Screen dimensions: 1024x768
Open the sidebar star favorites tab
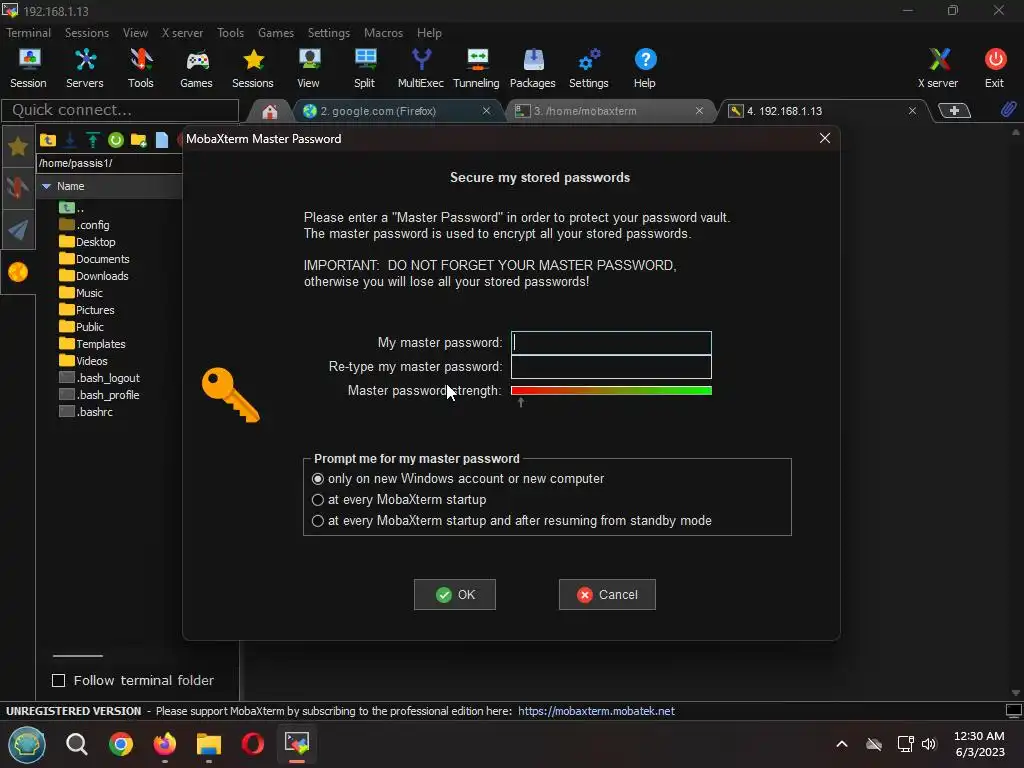[18, 146]
